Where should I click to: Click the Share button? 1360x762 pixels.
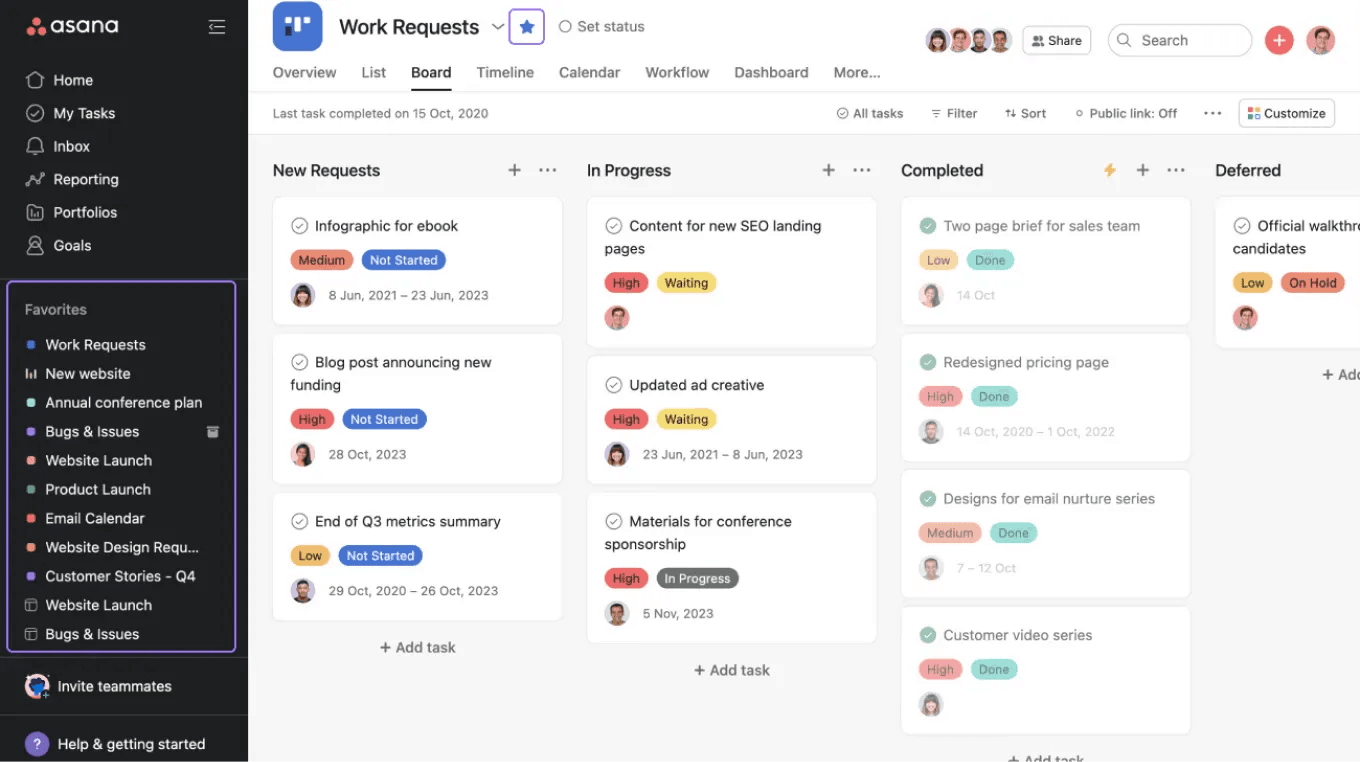pos(1056,40)
